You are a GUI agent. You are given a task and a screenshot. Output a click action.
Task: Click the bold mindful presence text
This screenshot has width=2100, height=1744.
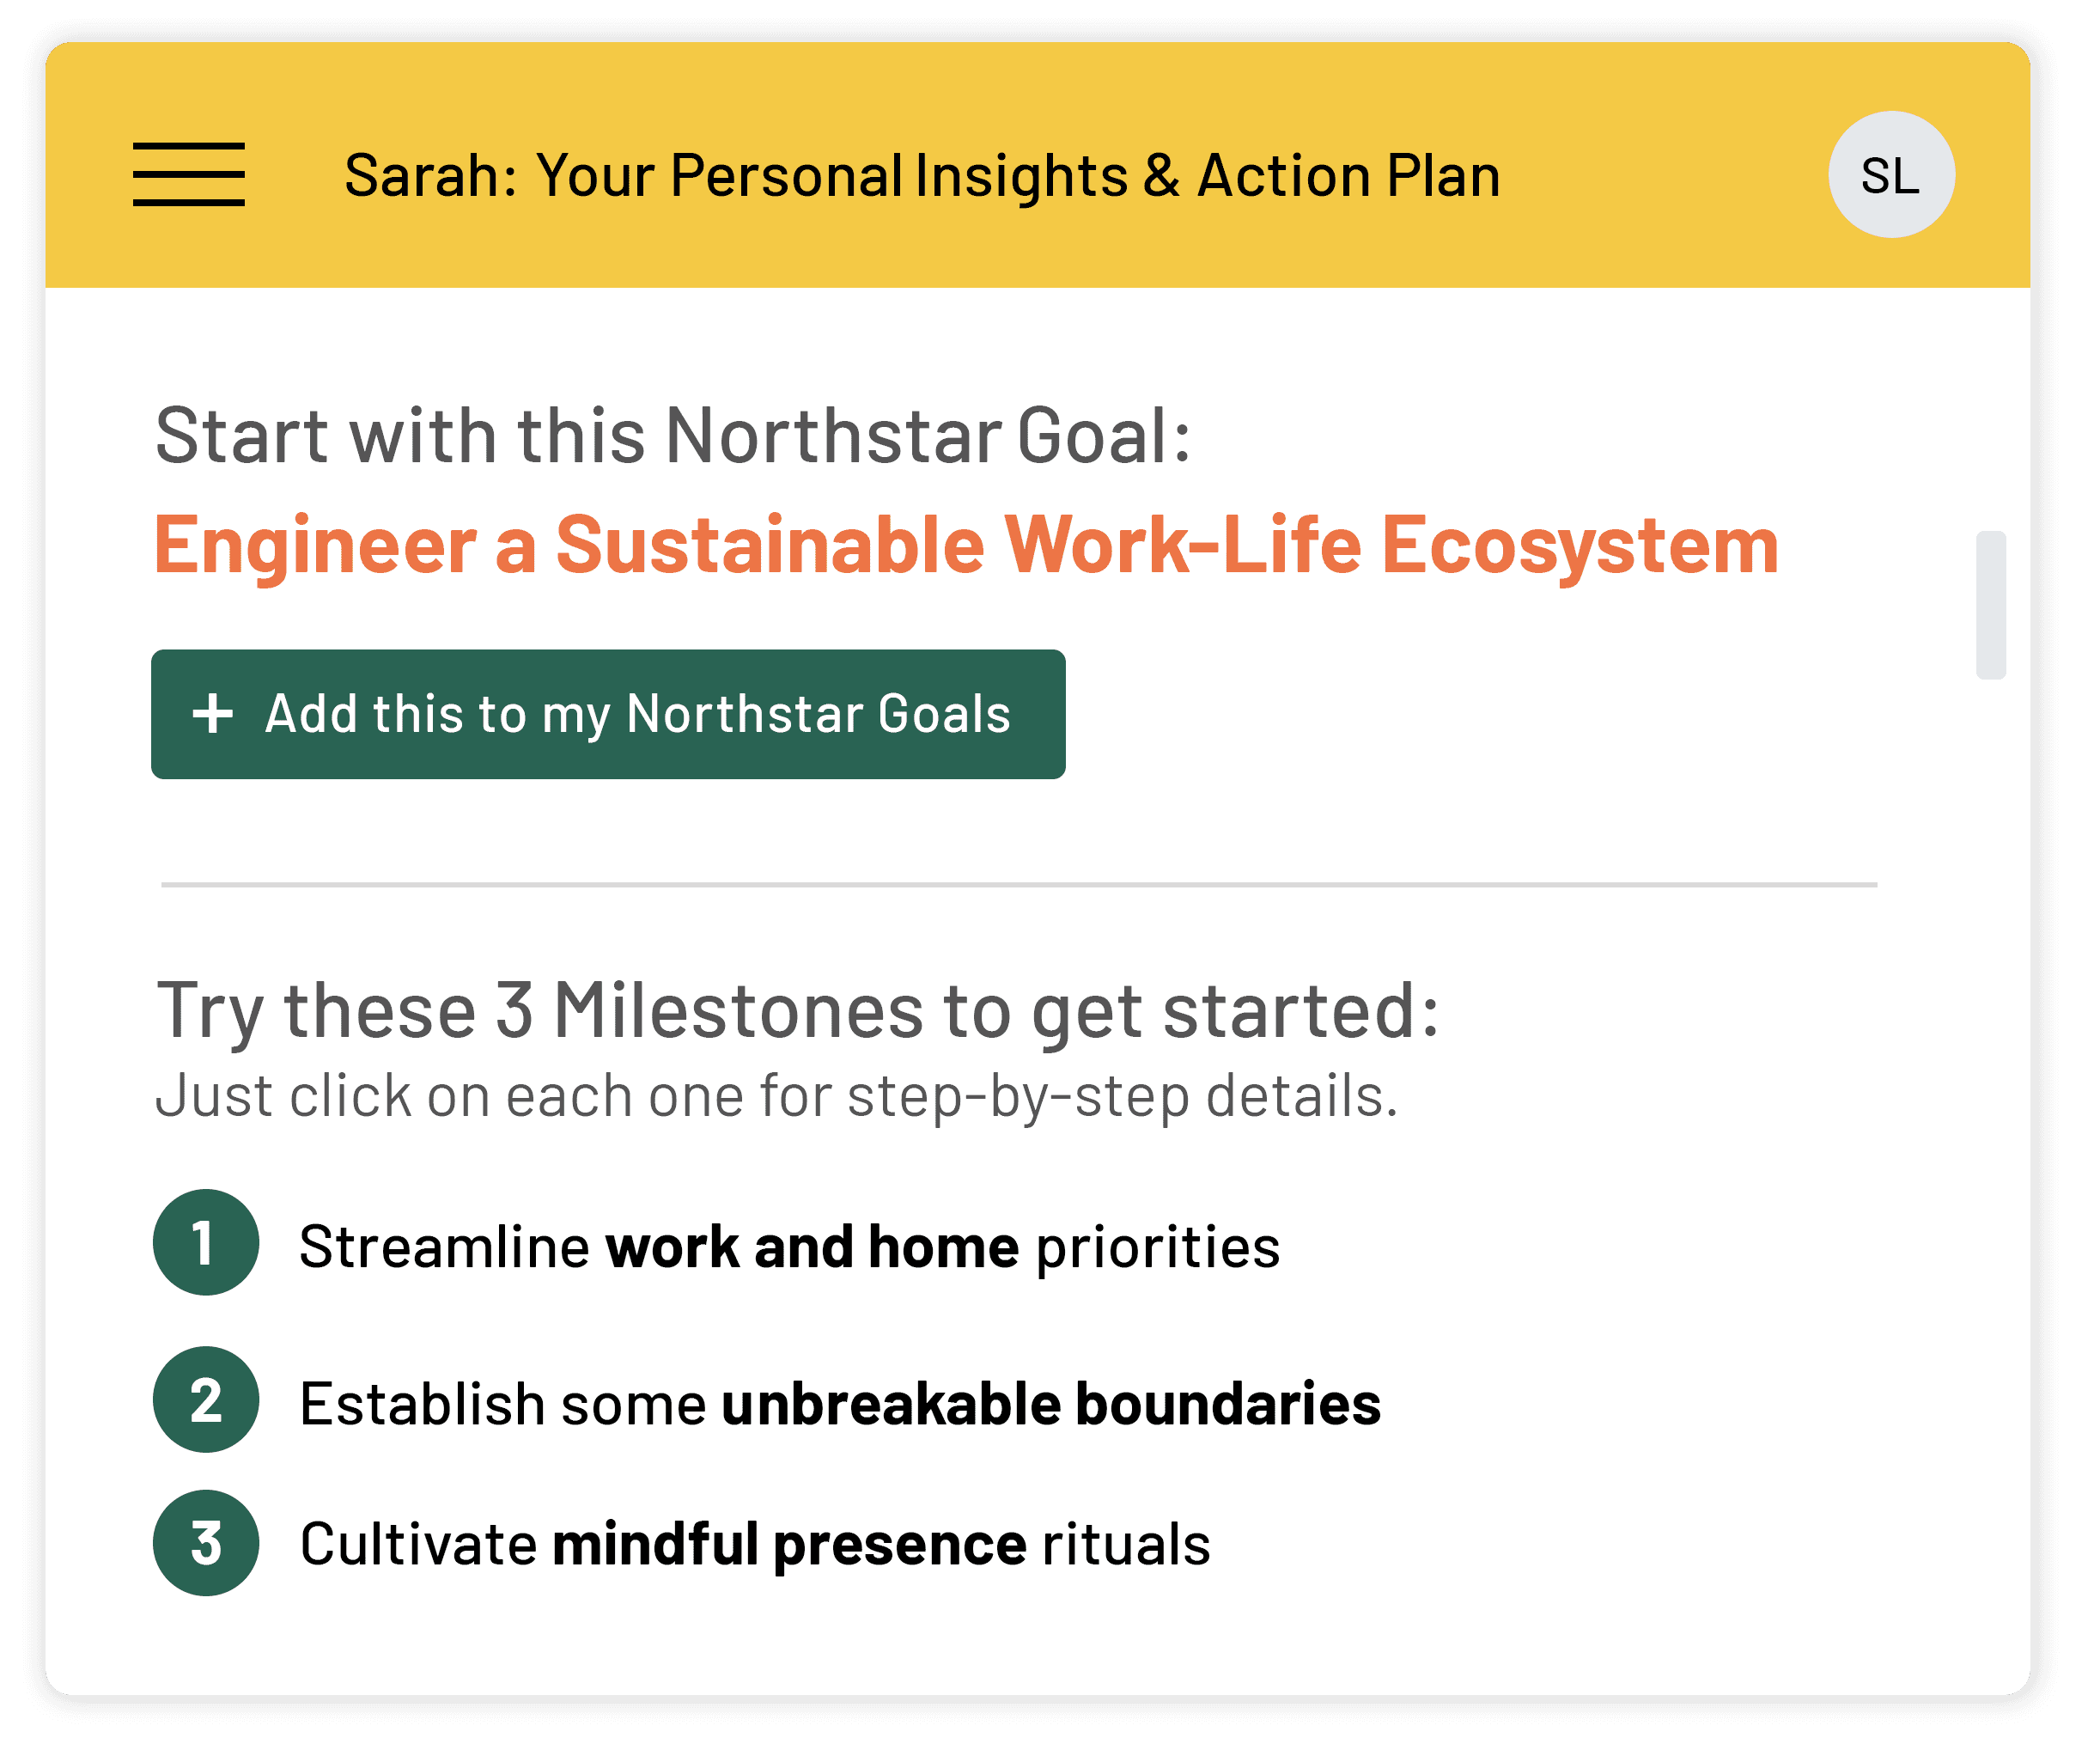tap(789, 1544)
